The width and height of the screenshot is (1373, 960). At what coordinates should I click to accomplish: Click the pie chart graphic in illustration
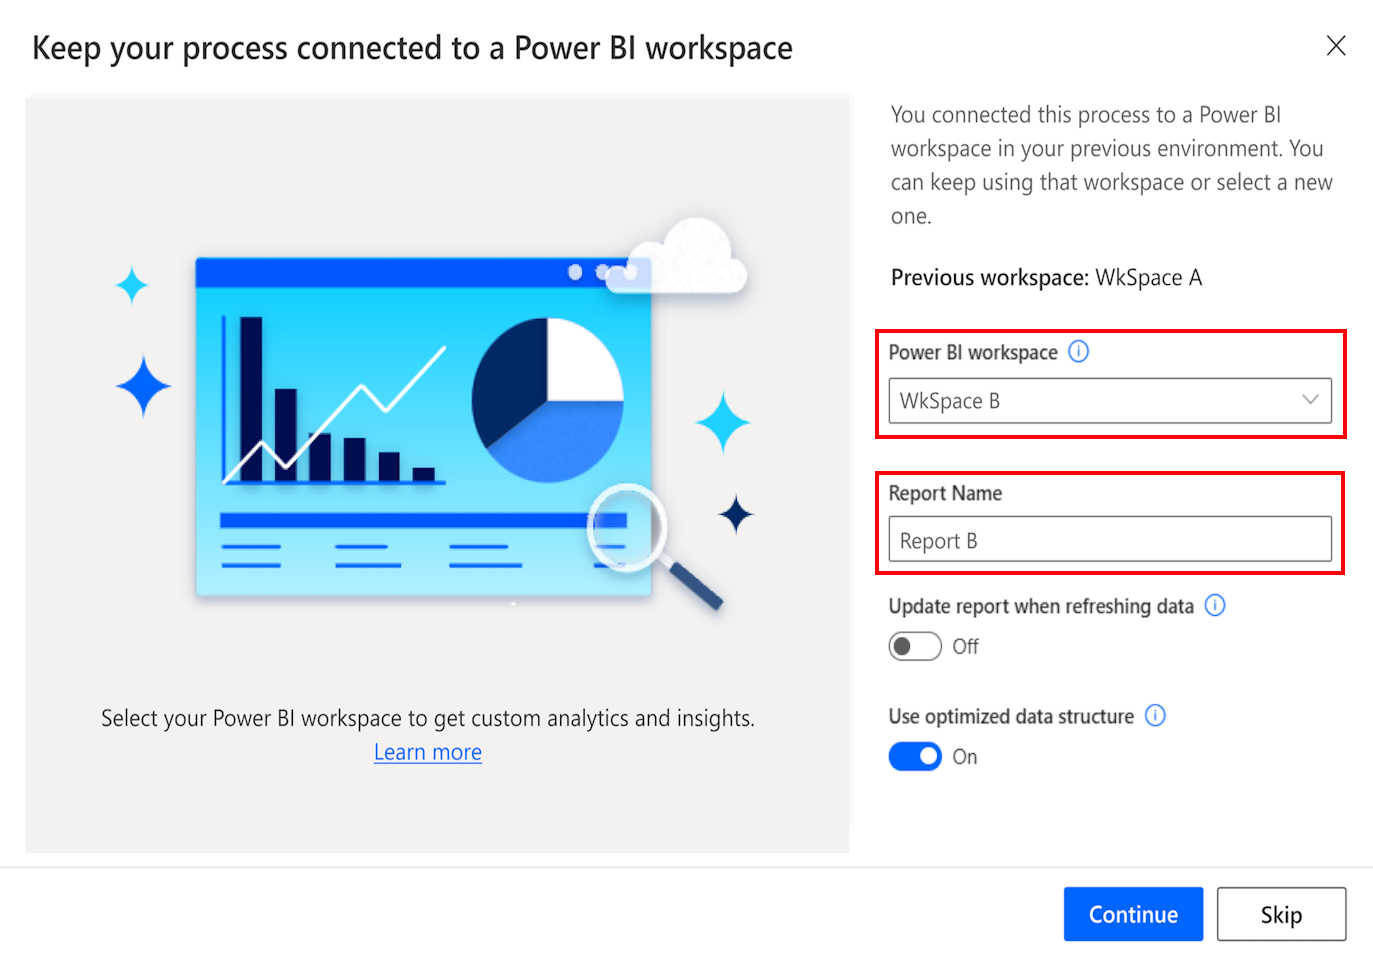[x=547, y=400]
